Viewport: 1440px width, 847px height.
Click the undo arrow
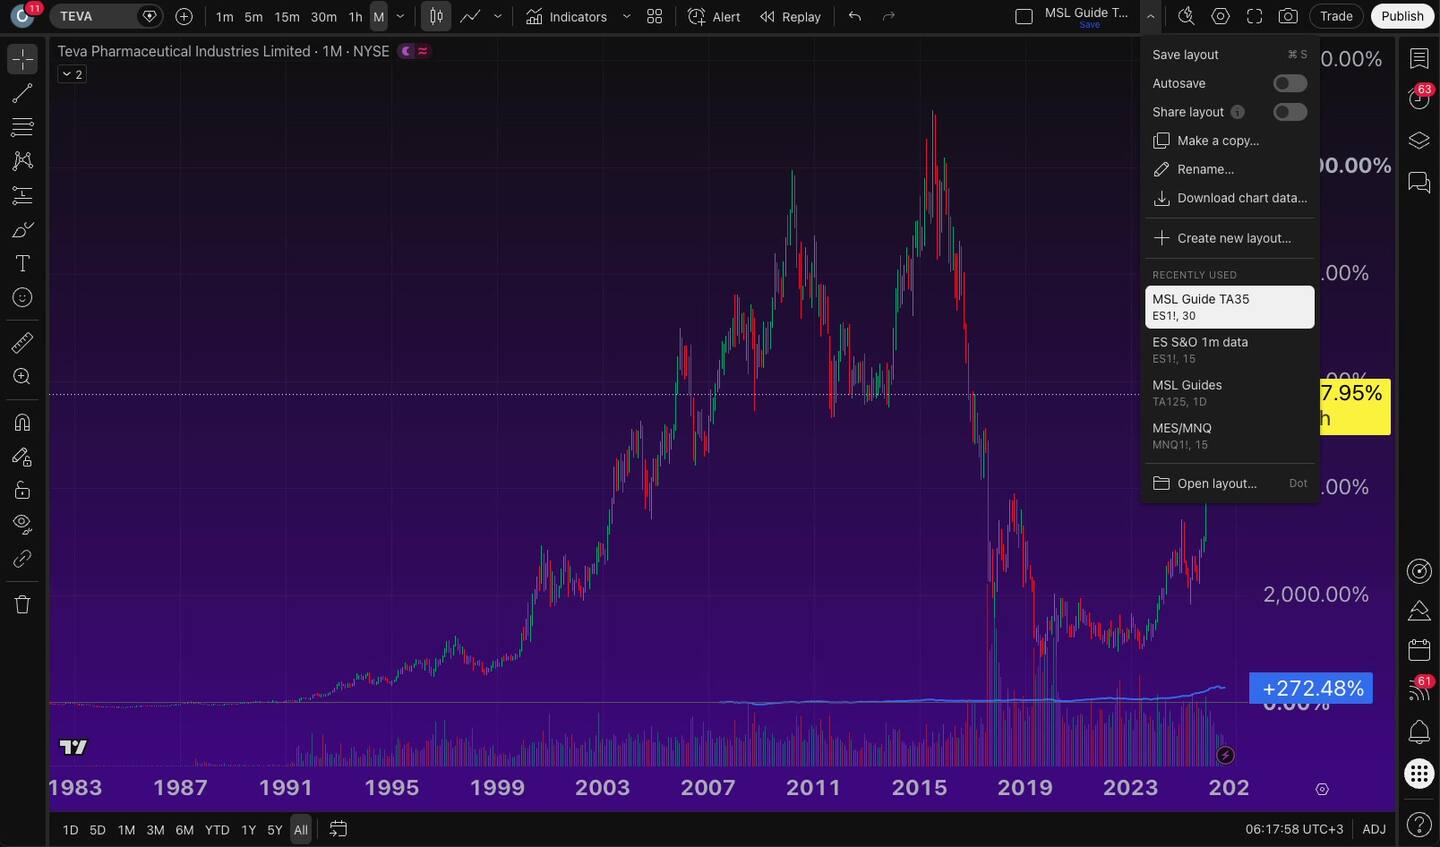(854, 16)
